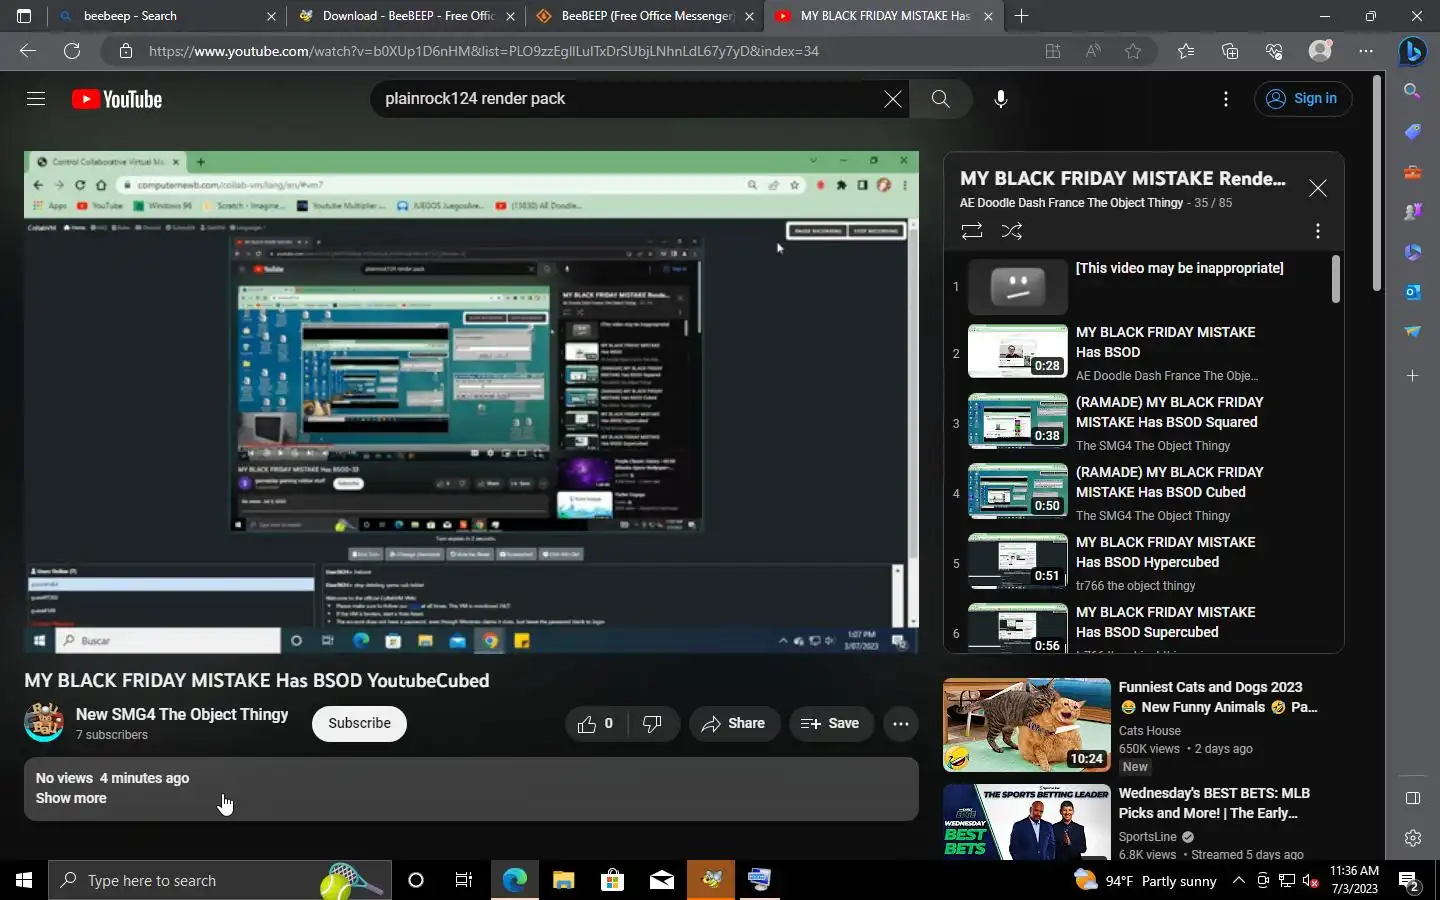This screenshot has width=1440, height=900.
Task: Open Bing Copilot sidebar button
Action: click(x=1412, y=51)
